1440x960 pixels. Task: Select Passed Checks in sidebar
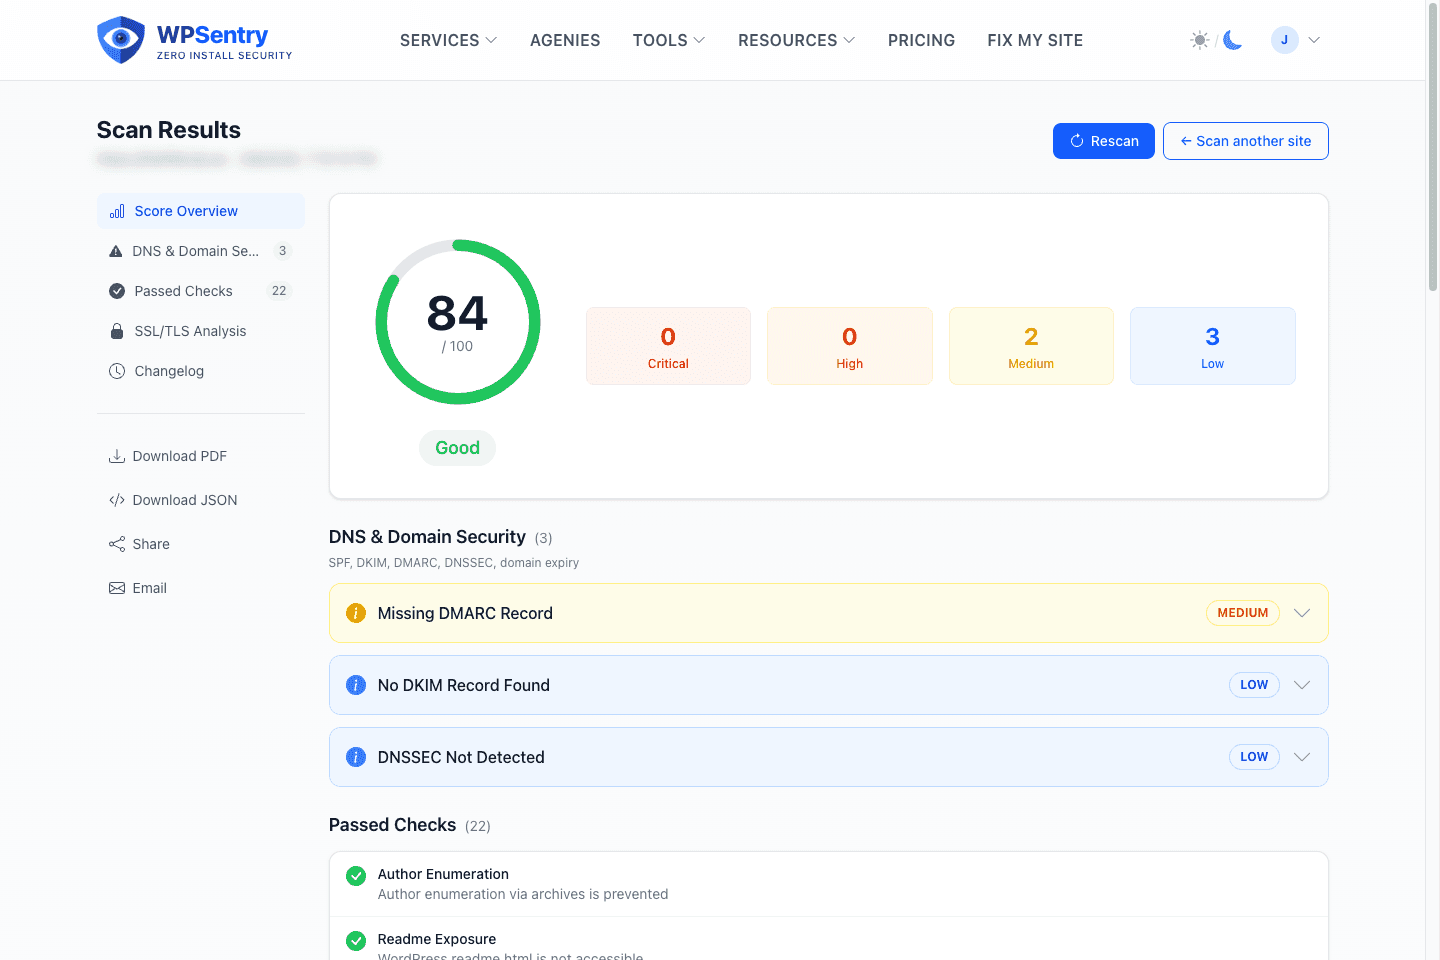(x=201, y=291)
